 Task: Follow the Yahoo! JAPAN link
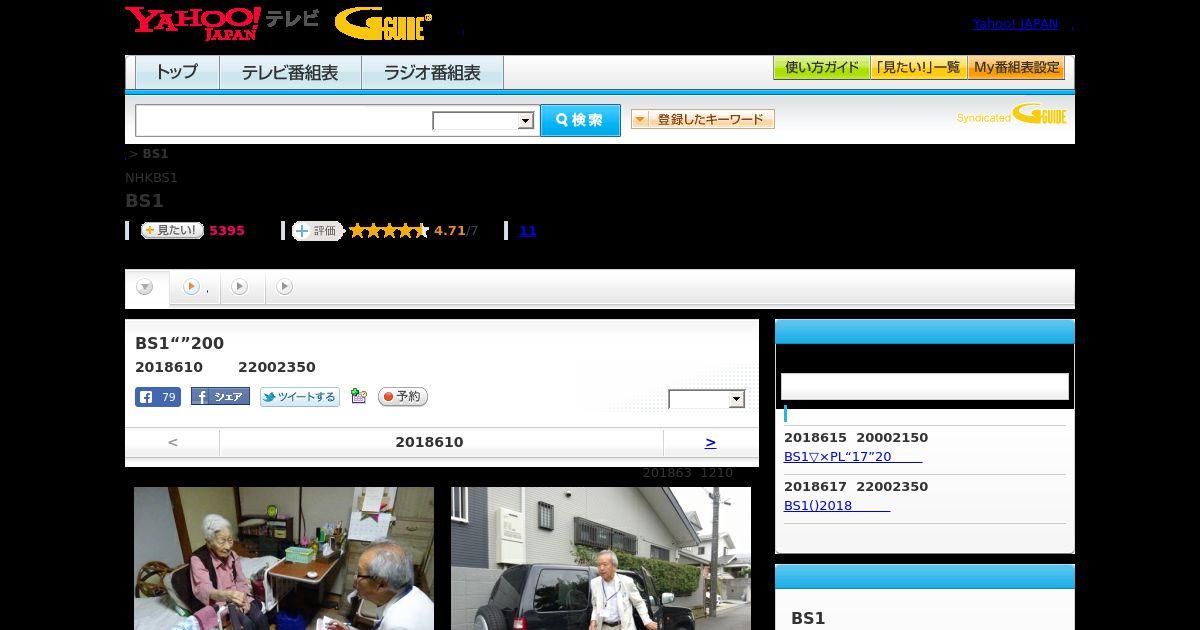[x=1015, y=24]
